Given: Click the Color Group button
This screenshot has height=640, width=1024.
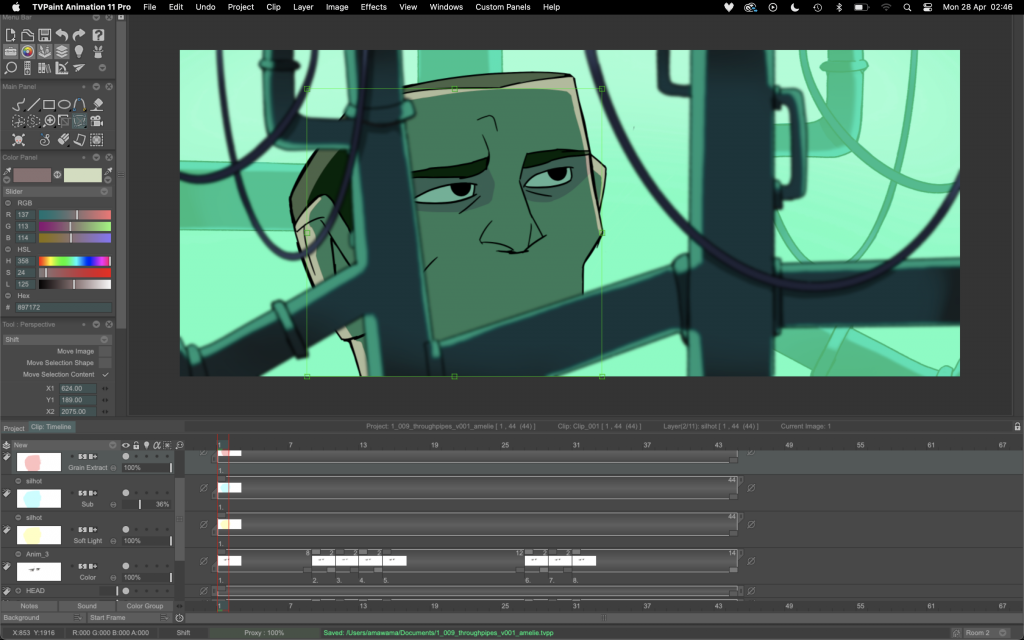Looking at the screenshot, I should 145,606.
